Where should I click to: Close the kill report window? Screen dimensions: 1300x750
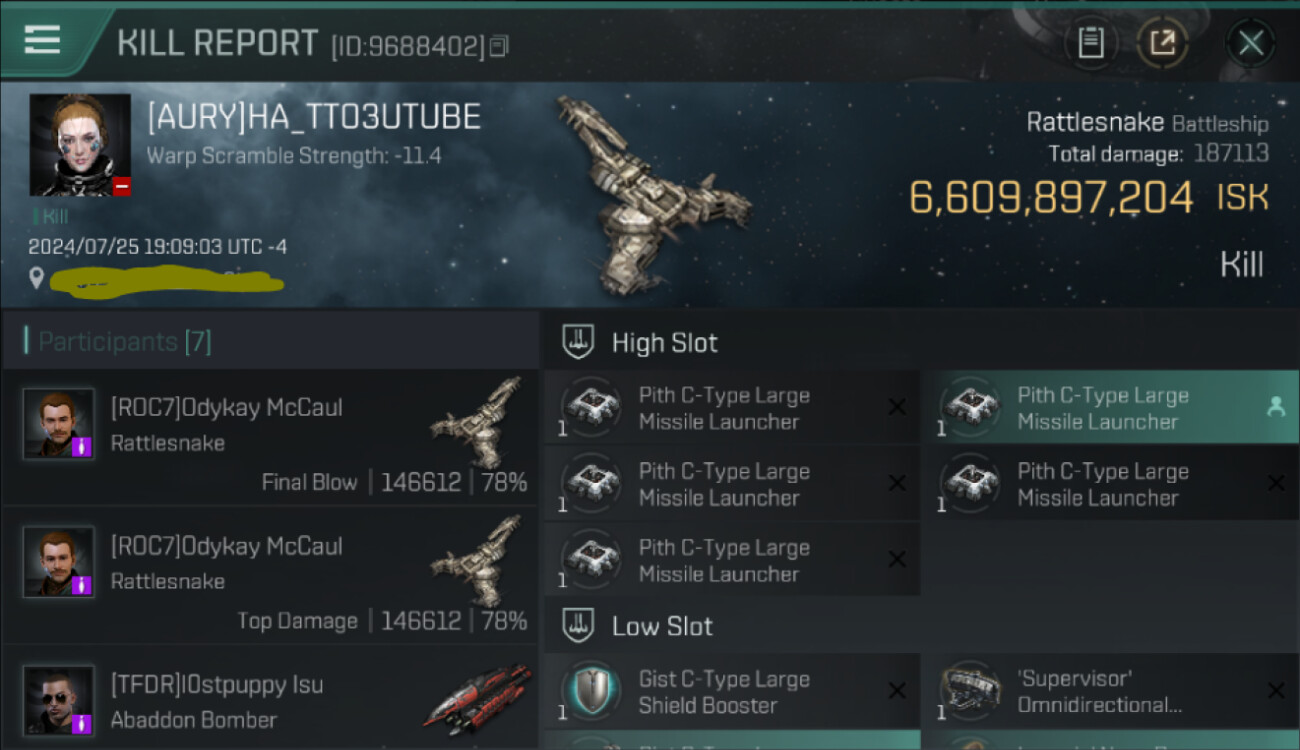[1251, 43]
